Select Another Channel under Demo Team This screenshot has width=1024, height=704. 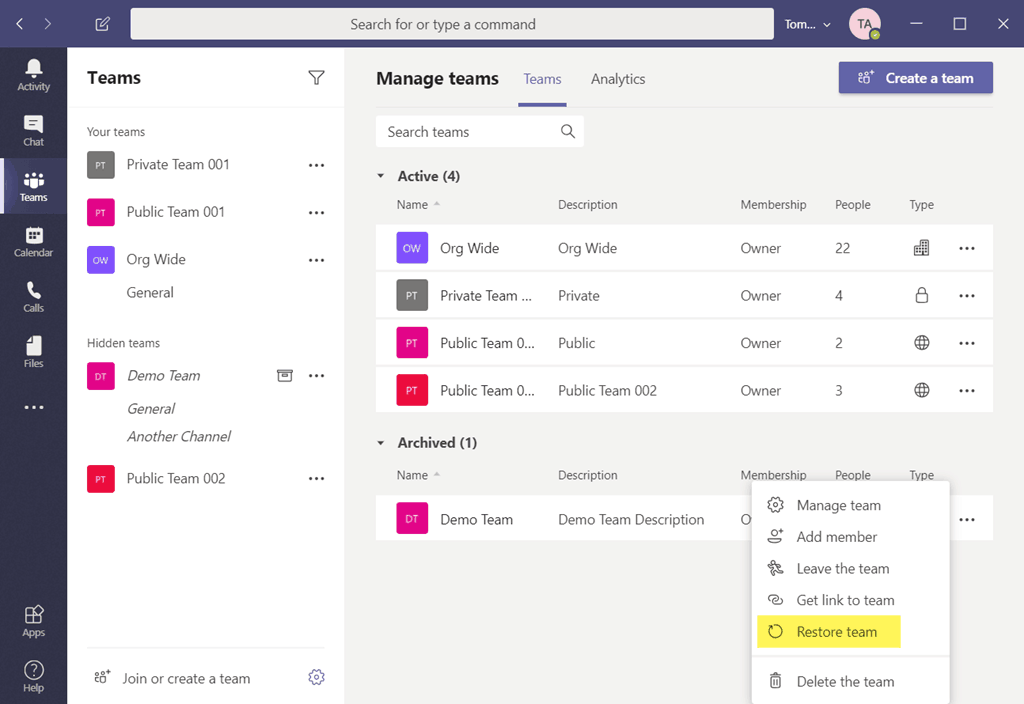(179, 436)
